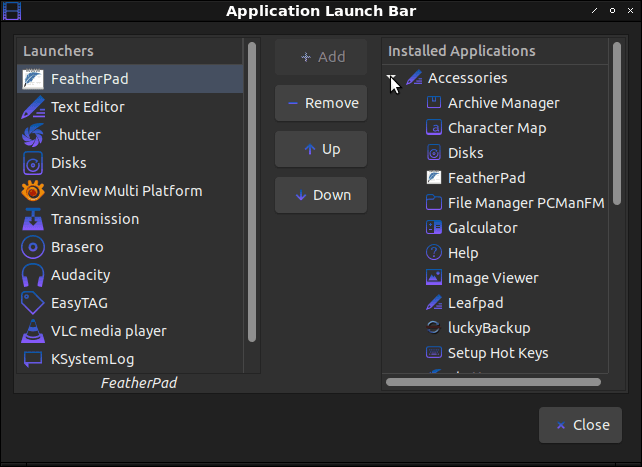Click the Archive Manager icon

click(x=434, y=103)
